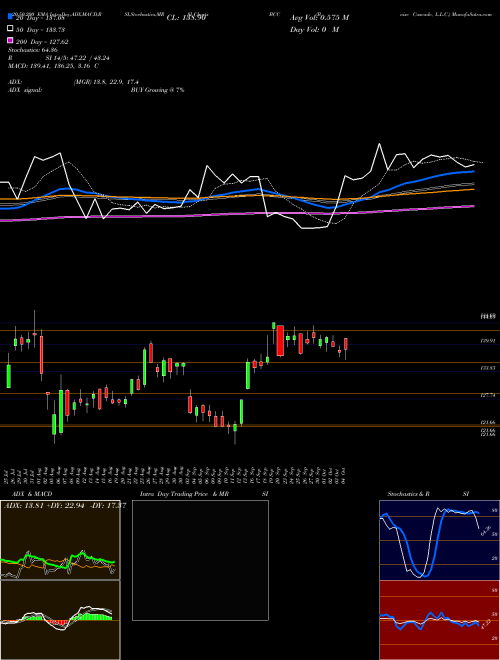Click the 'ADX: 13.81 +DY: 22.94 -DY: 17.37' readout

tap(64, 506)
